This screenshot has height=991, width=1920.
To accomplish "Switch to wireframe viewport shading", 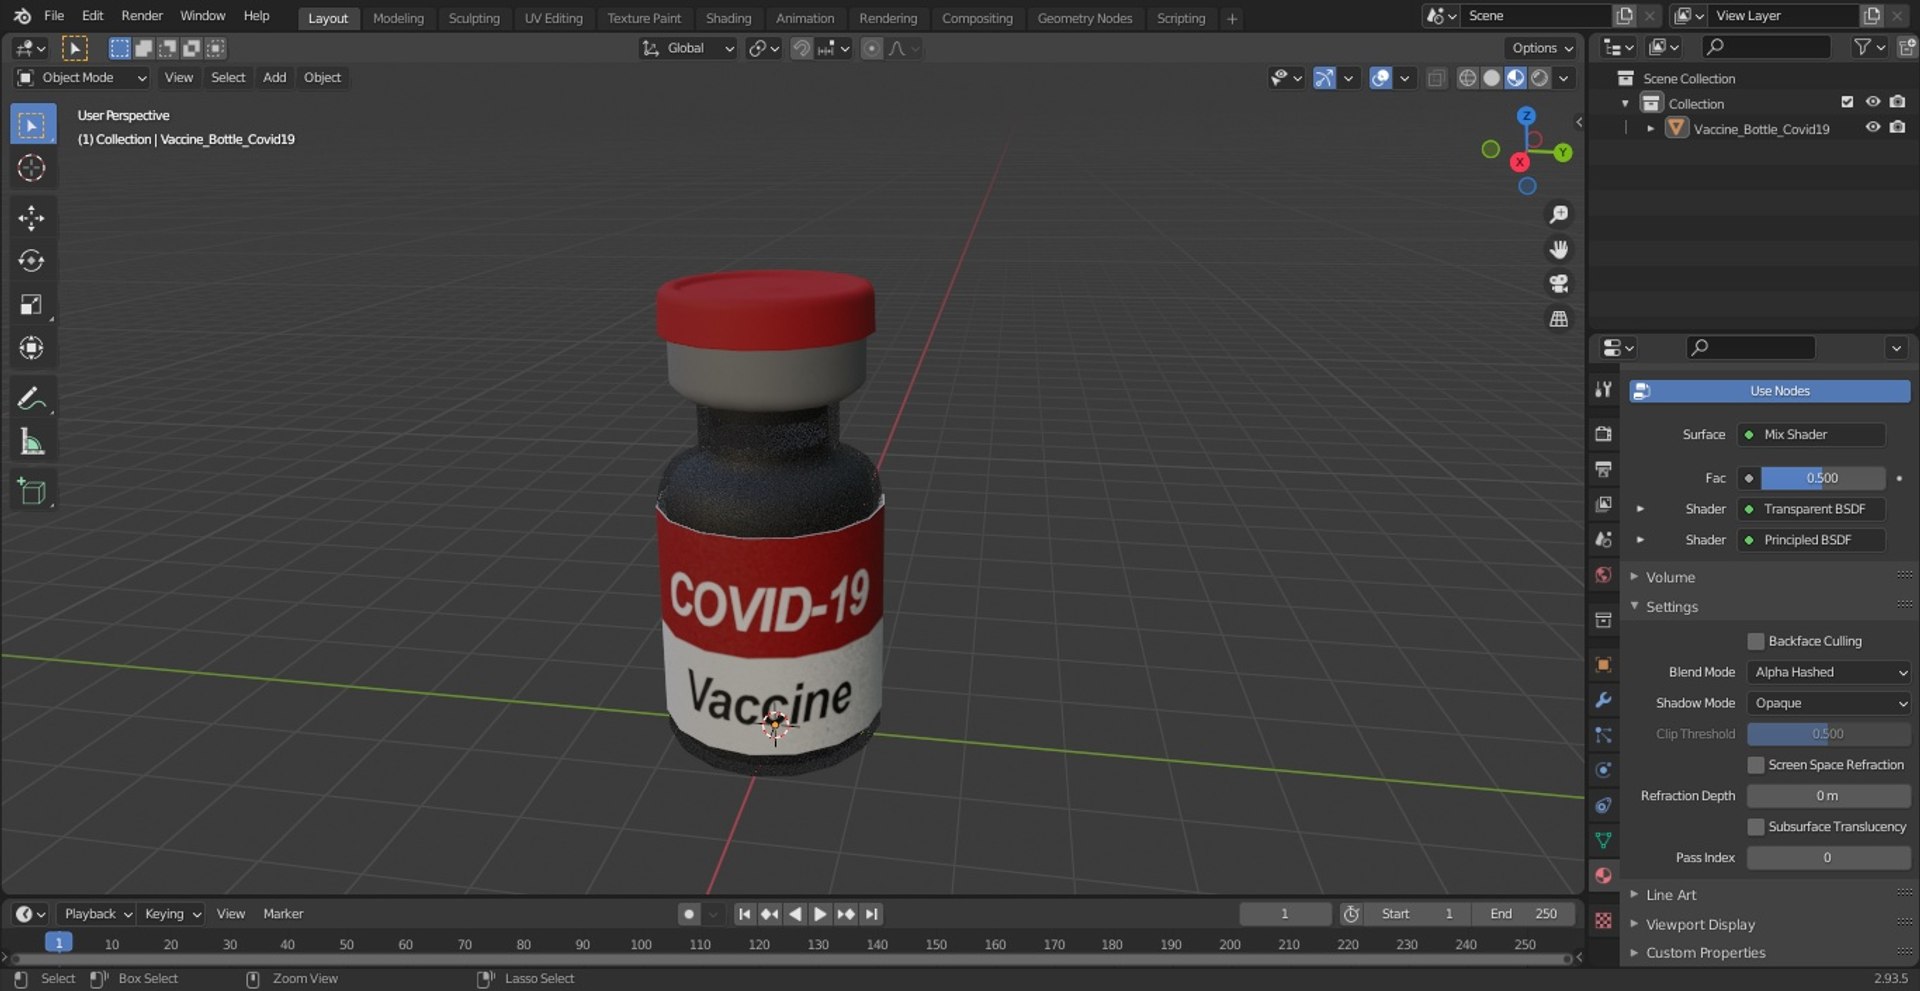I will (x=1467, y=78).
